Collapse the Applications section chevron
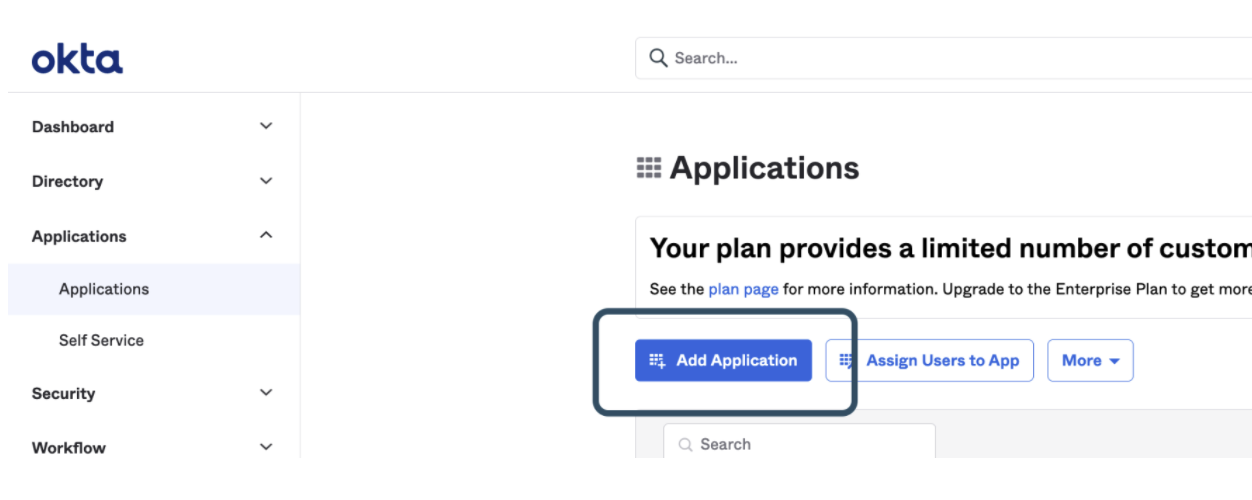 [x=266, y=235]
